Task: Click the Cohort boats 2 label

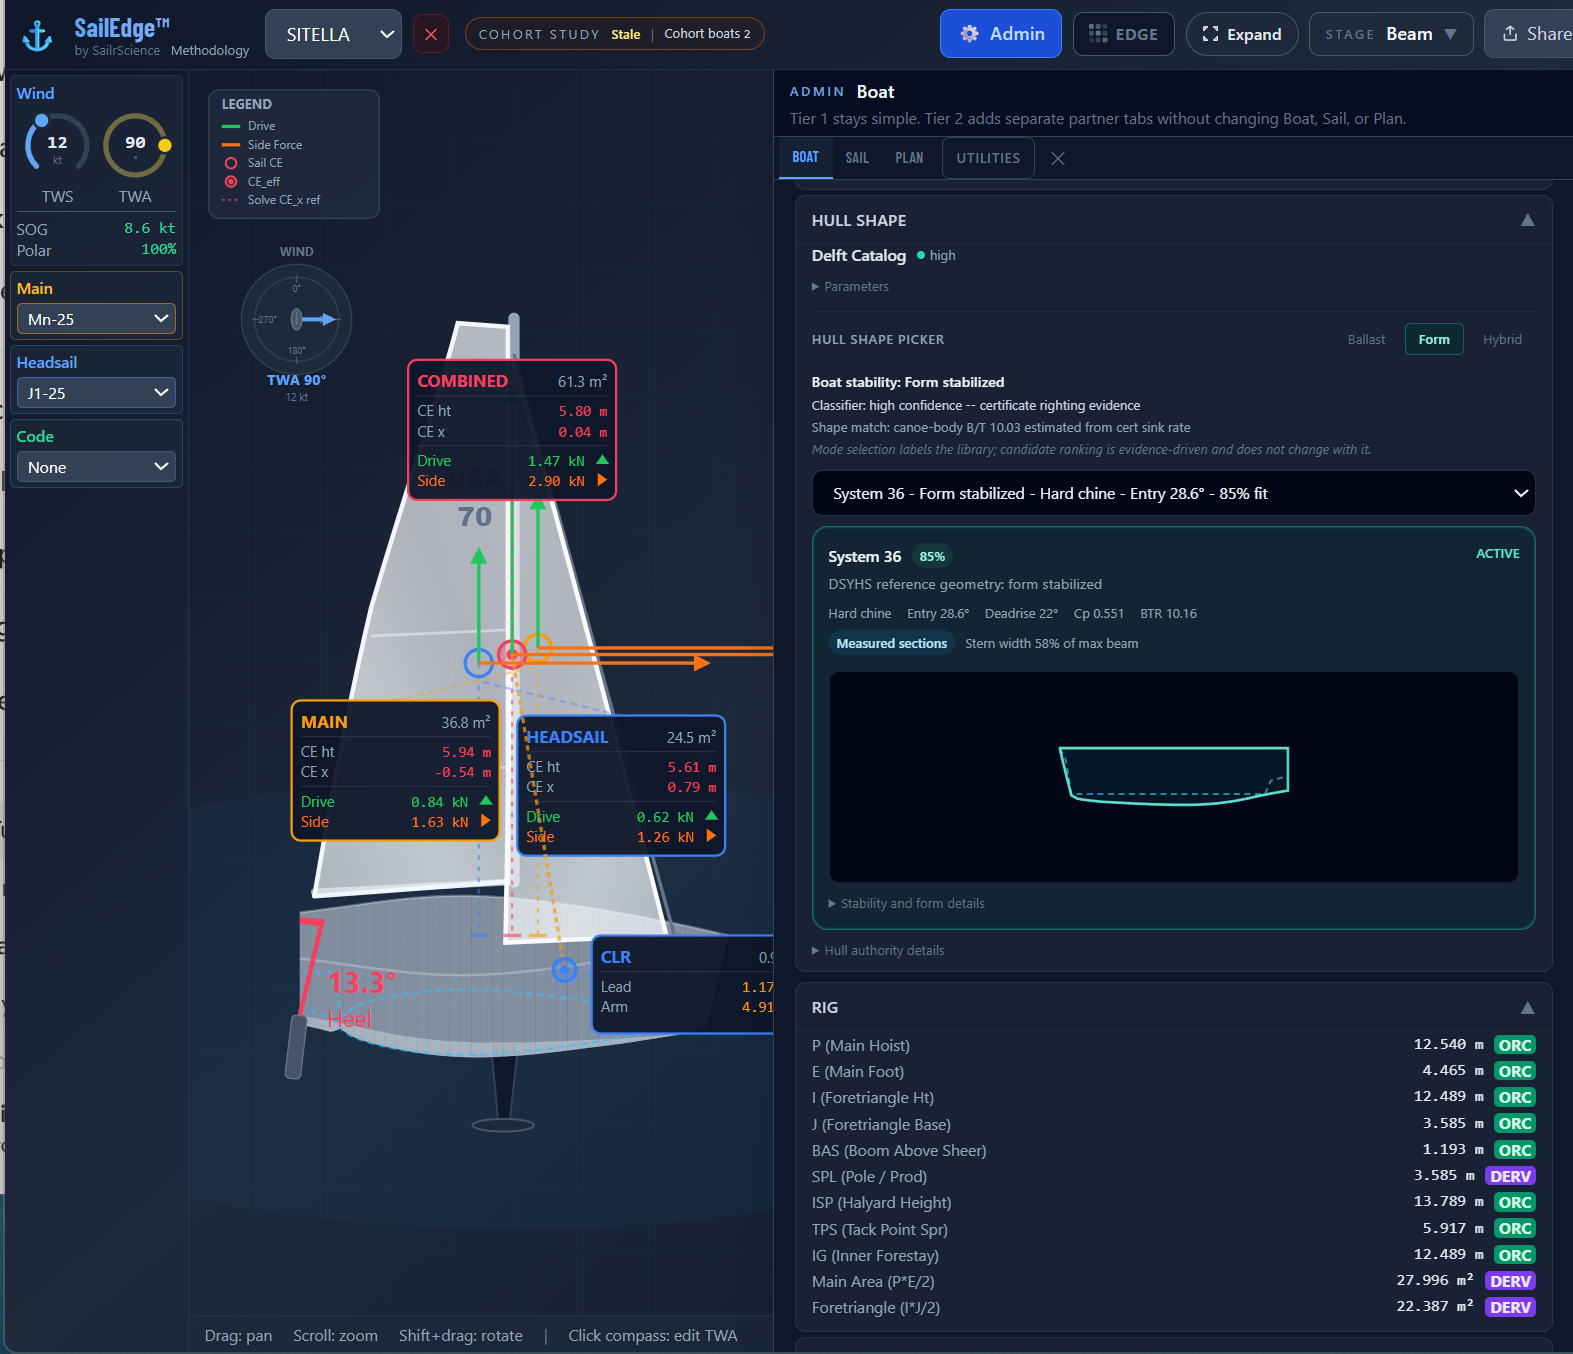Action: 707,34
